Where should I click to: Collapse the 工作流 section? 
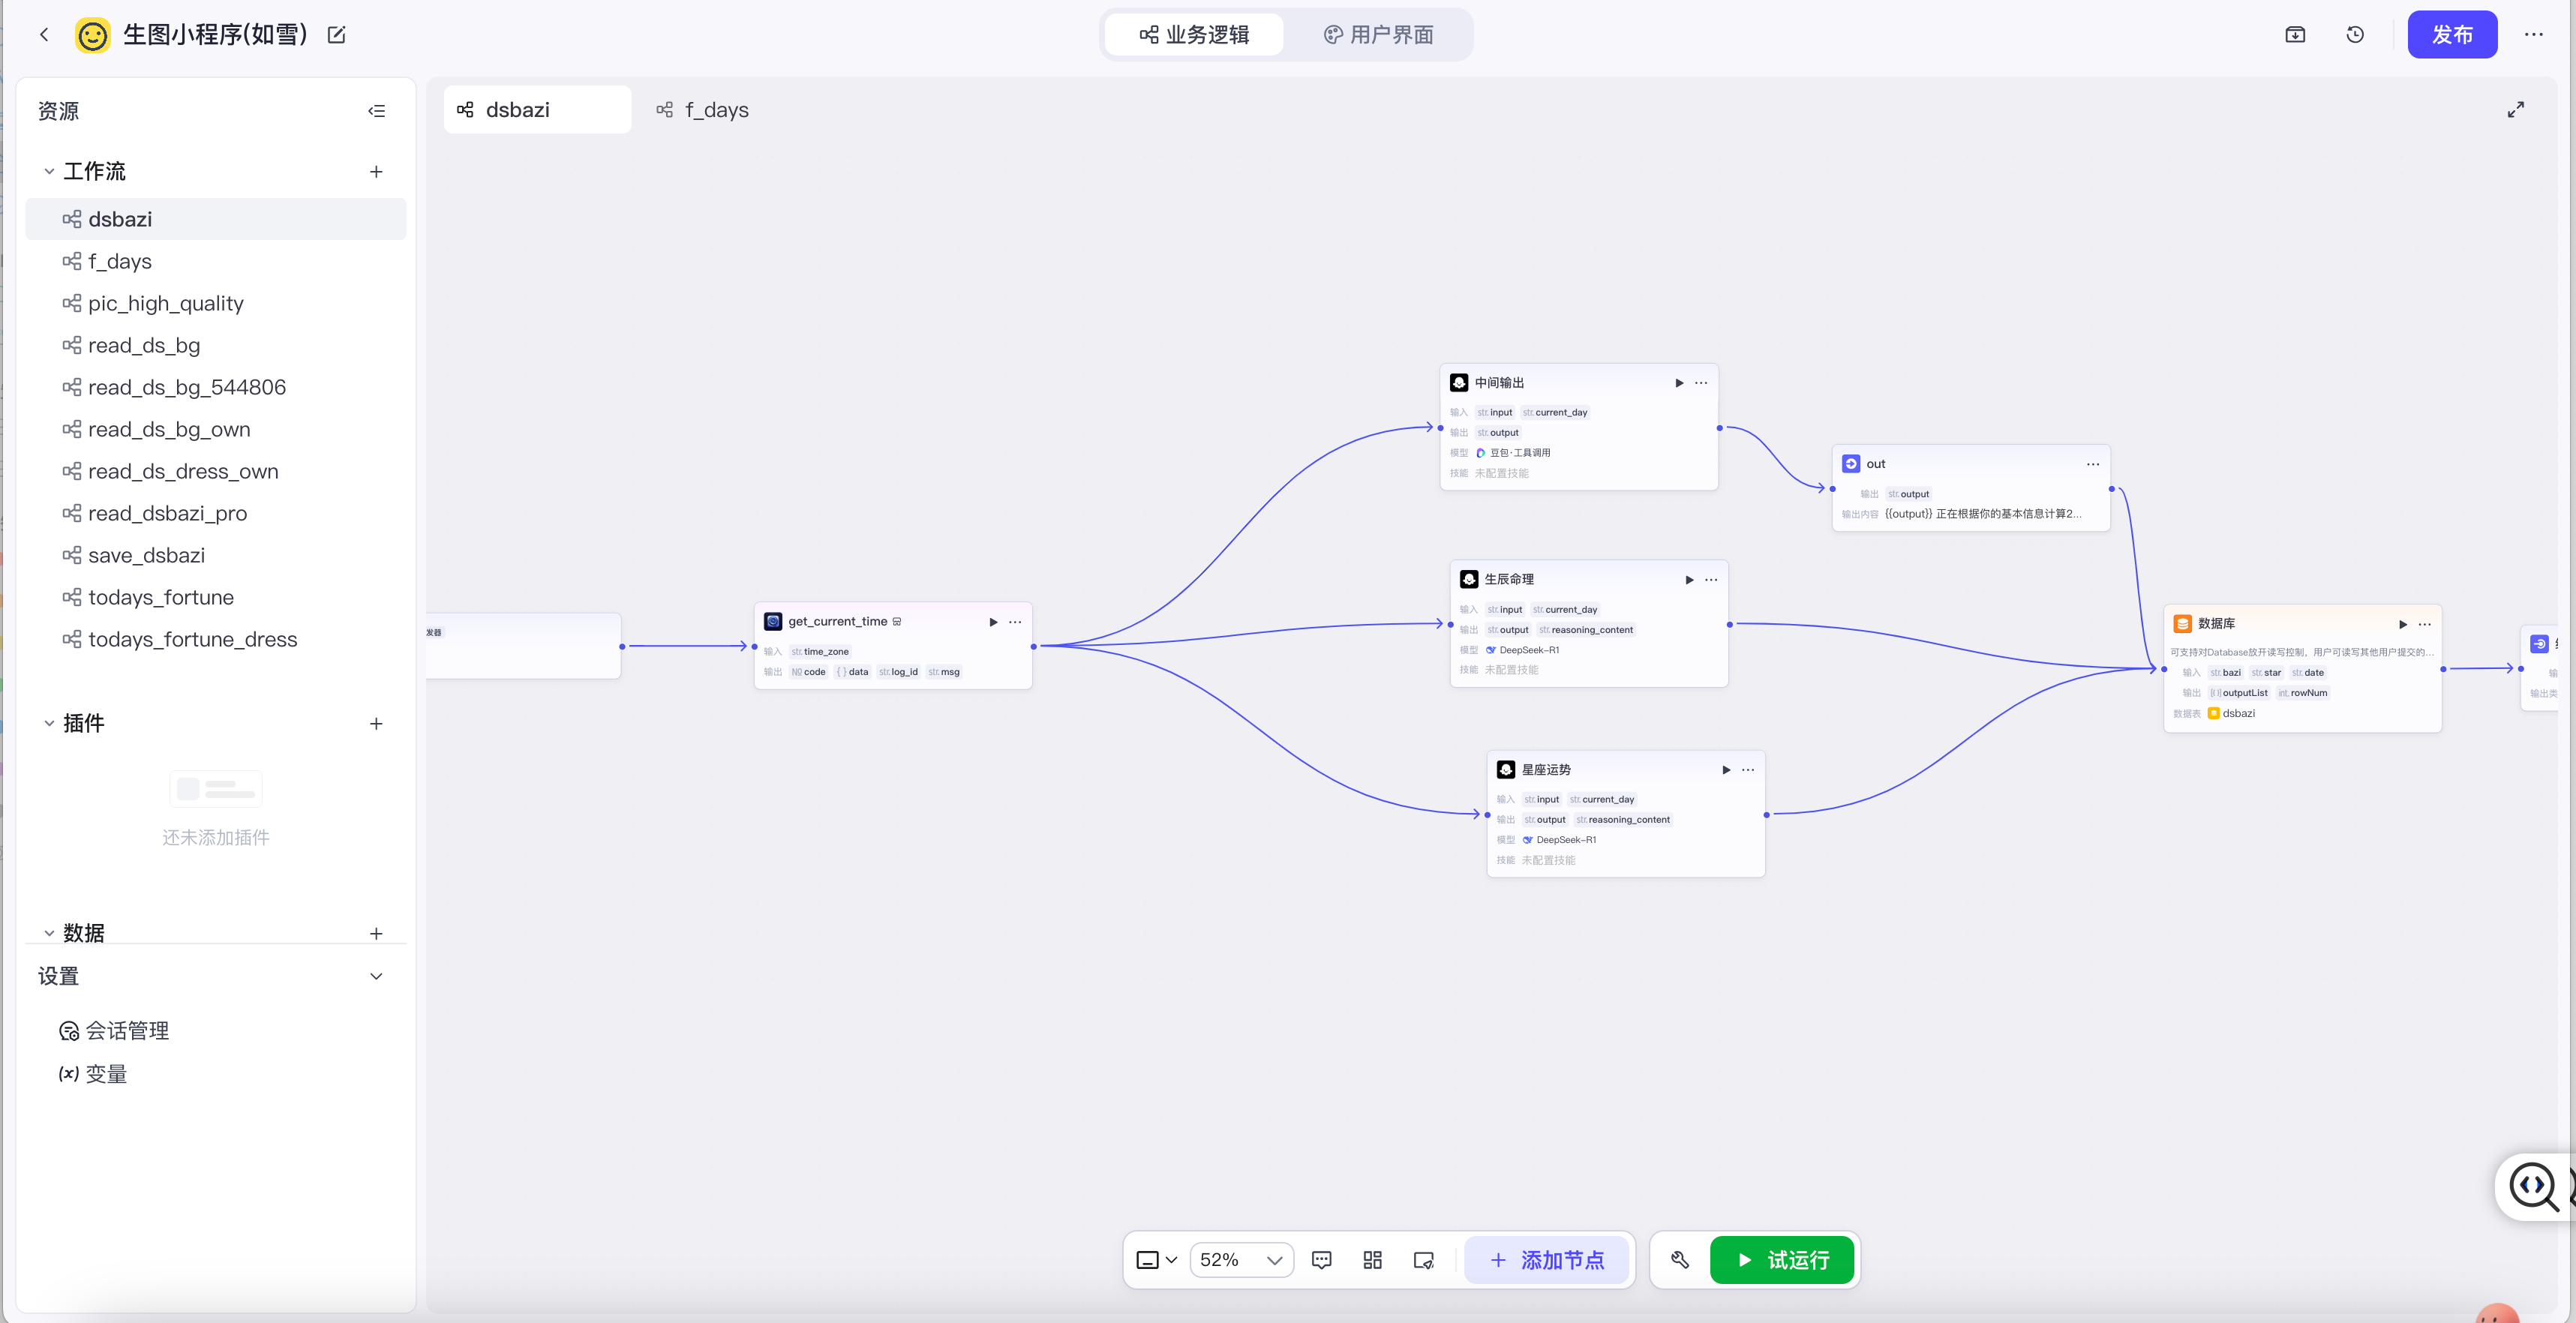coord(49,172)
